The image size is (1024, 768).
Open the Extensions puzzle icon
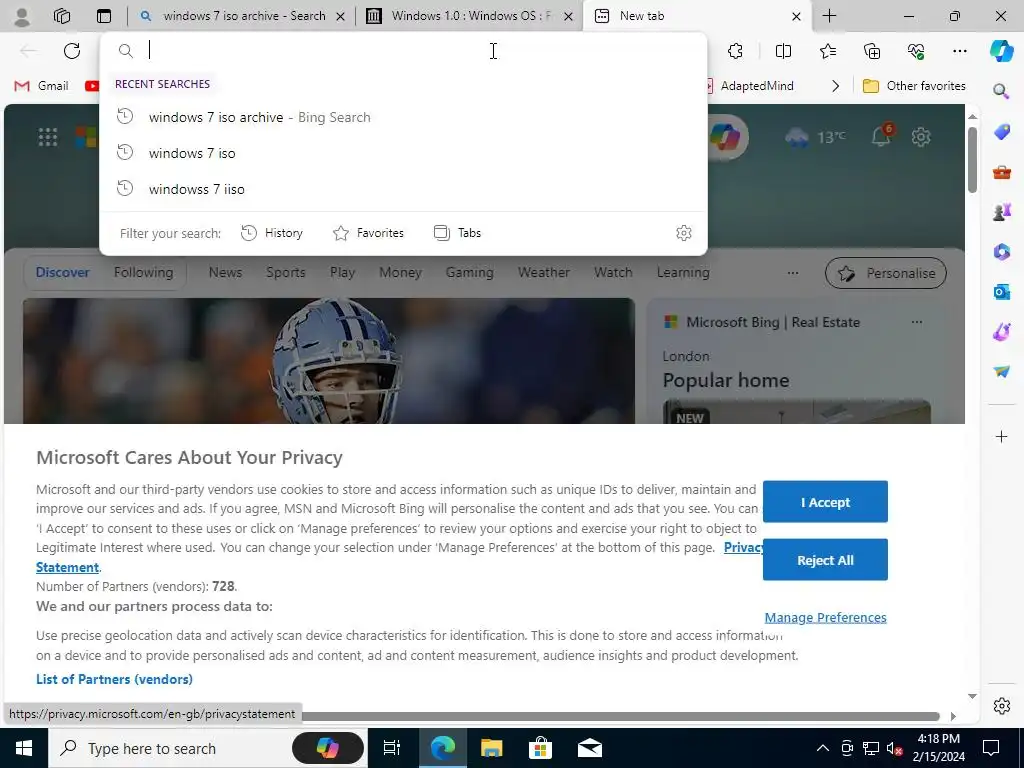click(735, 51)
